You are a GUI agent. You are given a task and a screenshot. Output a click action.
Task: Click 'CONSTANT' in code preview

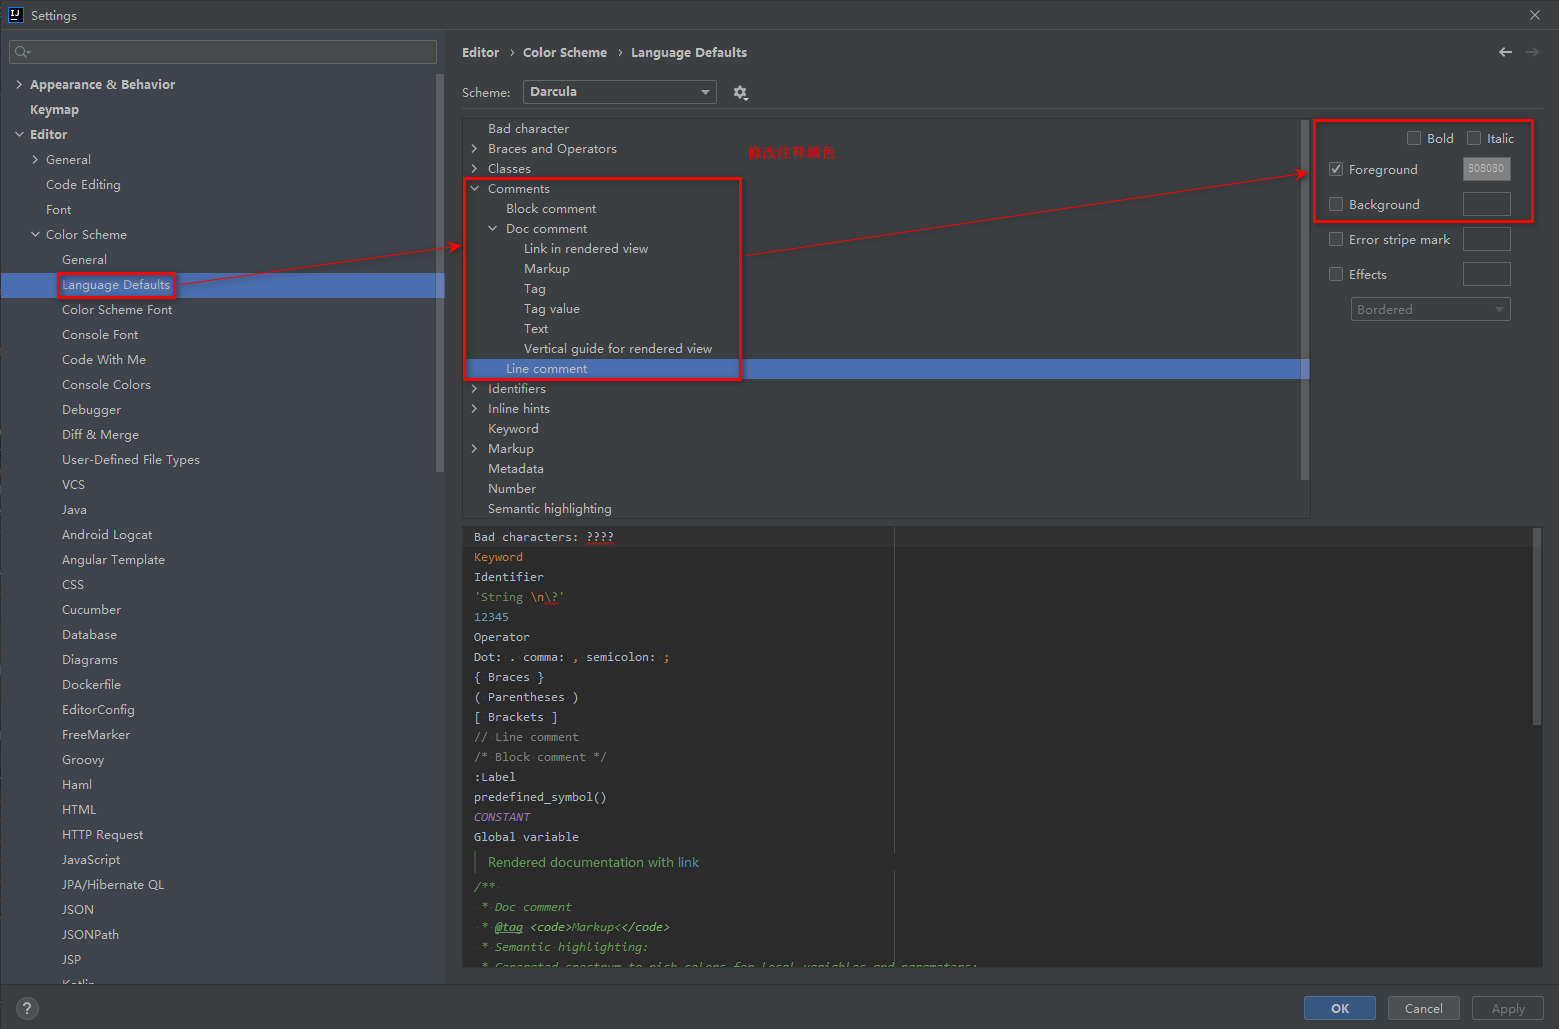[502, 817]
